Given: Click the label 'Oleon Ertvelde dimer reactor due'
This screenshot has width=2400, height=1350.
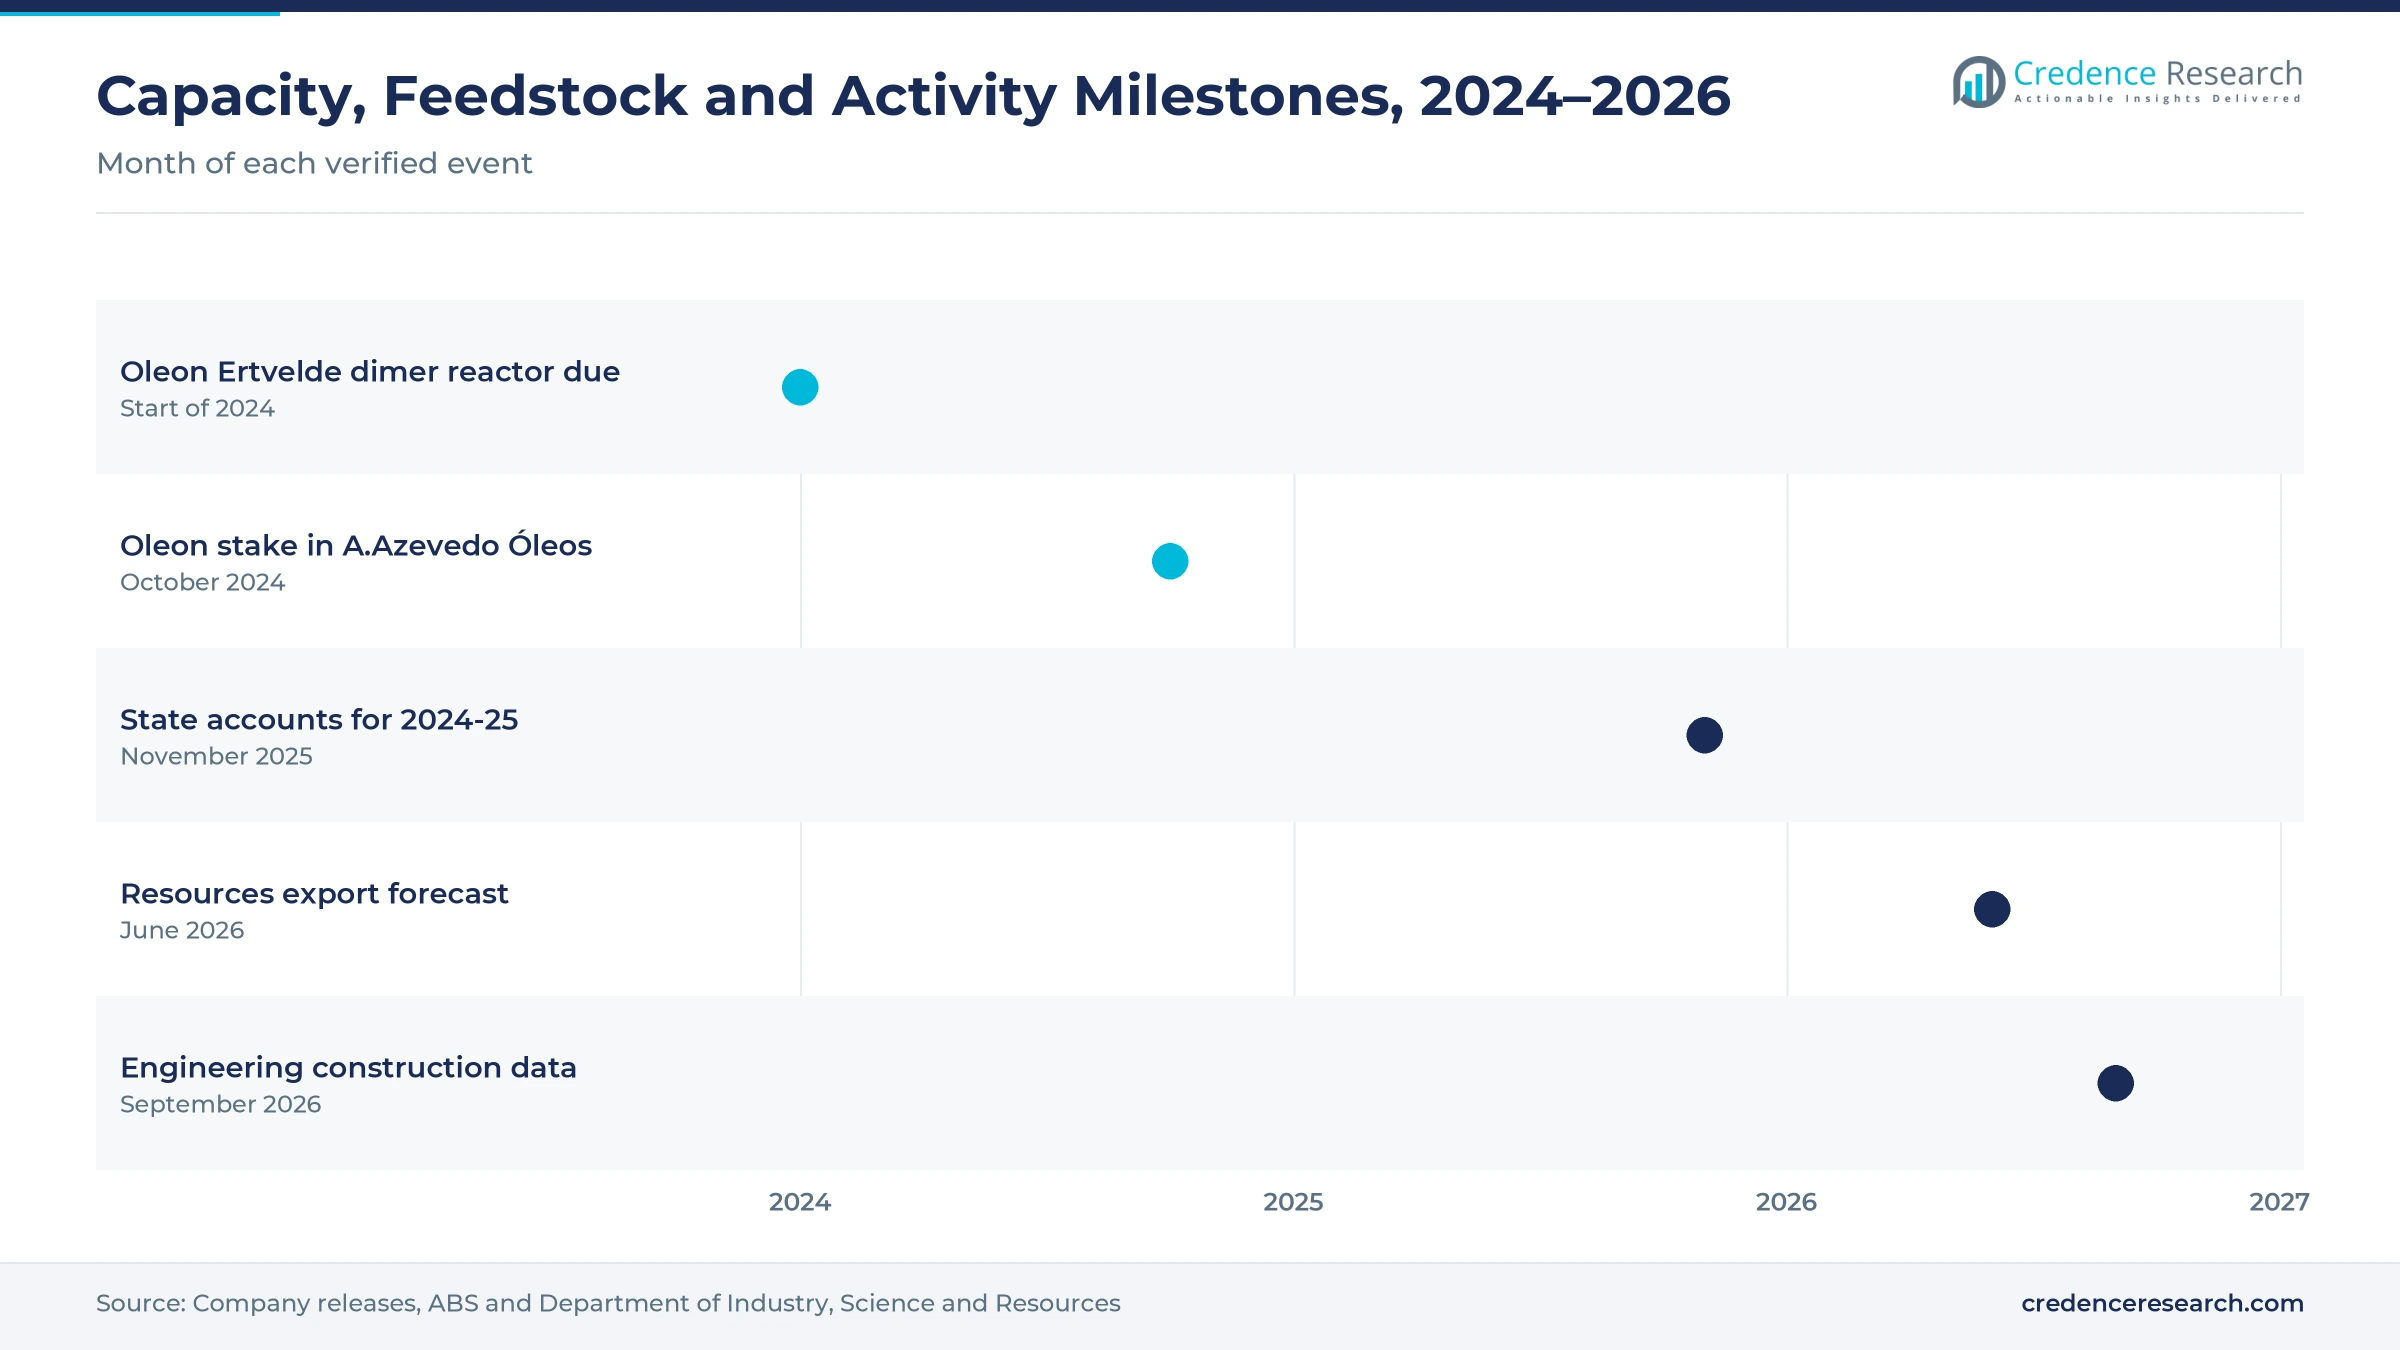Looking at the screenshot, I should pos(370,371).
